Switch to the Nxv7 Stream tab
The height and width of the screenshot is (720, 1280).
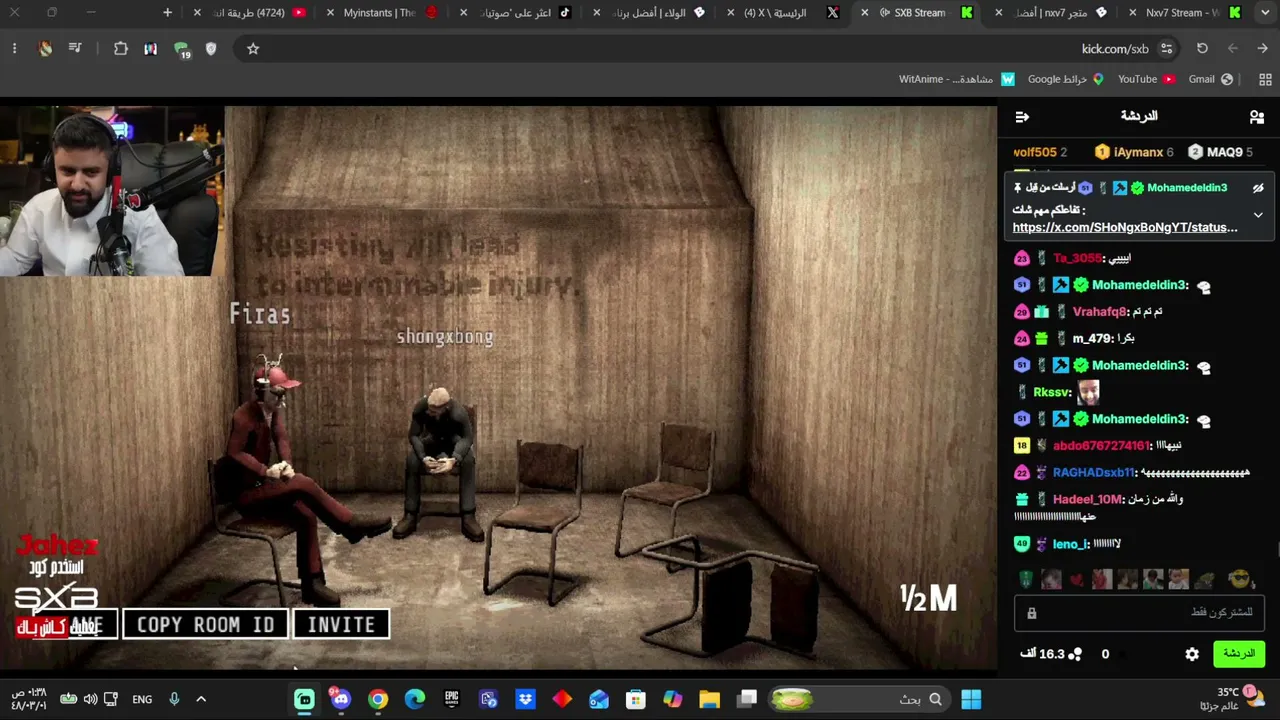click(x=1180, y=13)
